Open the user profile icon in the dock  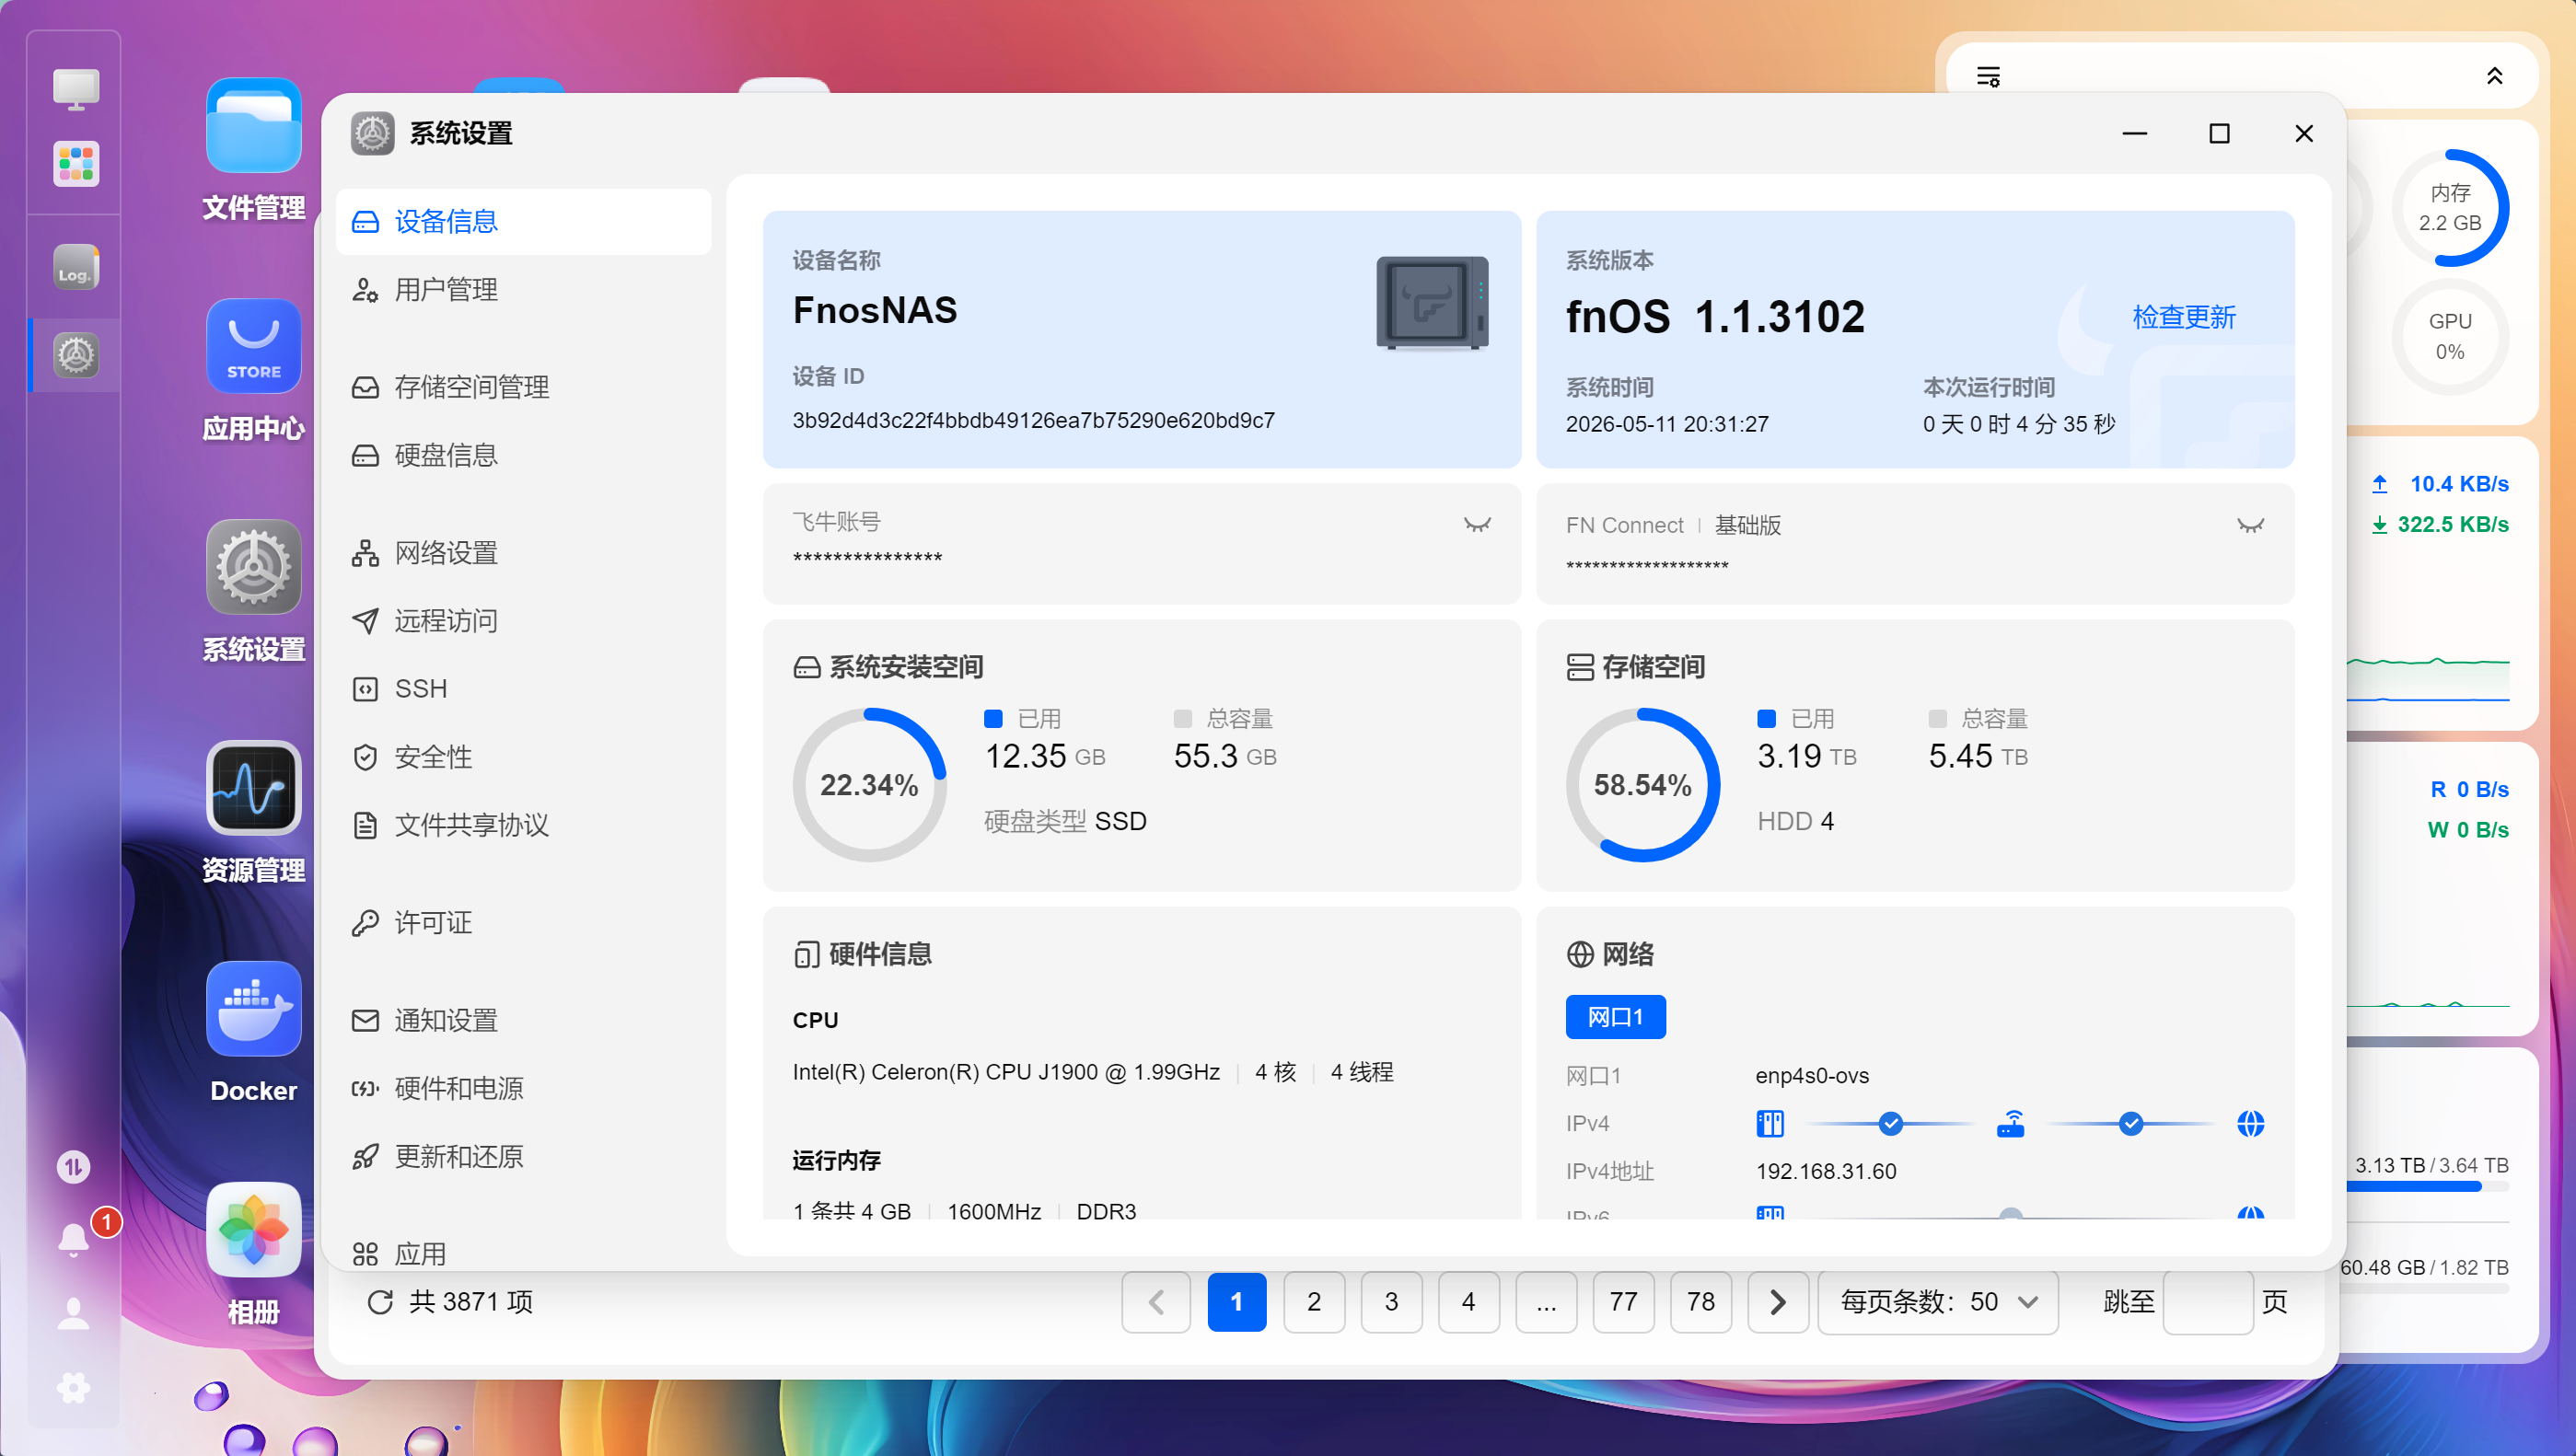tap(73, 1313)
